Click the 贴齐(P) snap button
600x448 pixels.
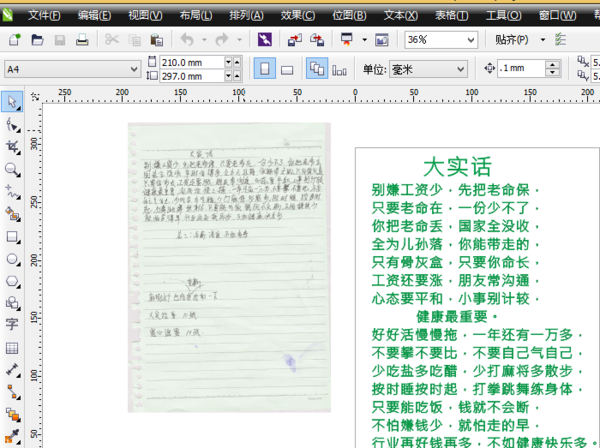(x=520, y=40)
